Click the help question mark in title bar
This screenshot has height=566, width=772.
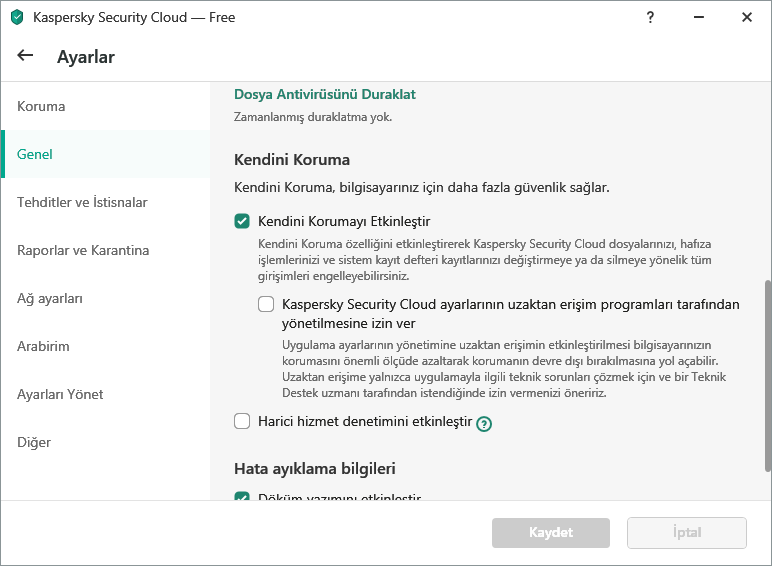click(x=651, y=17)
